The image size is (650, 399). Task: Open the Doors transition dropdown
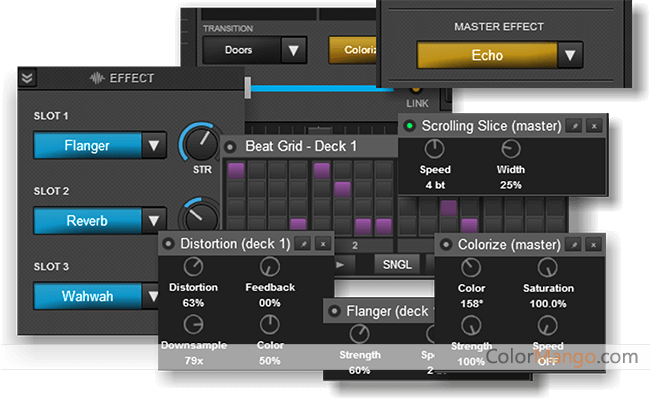293,50
